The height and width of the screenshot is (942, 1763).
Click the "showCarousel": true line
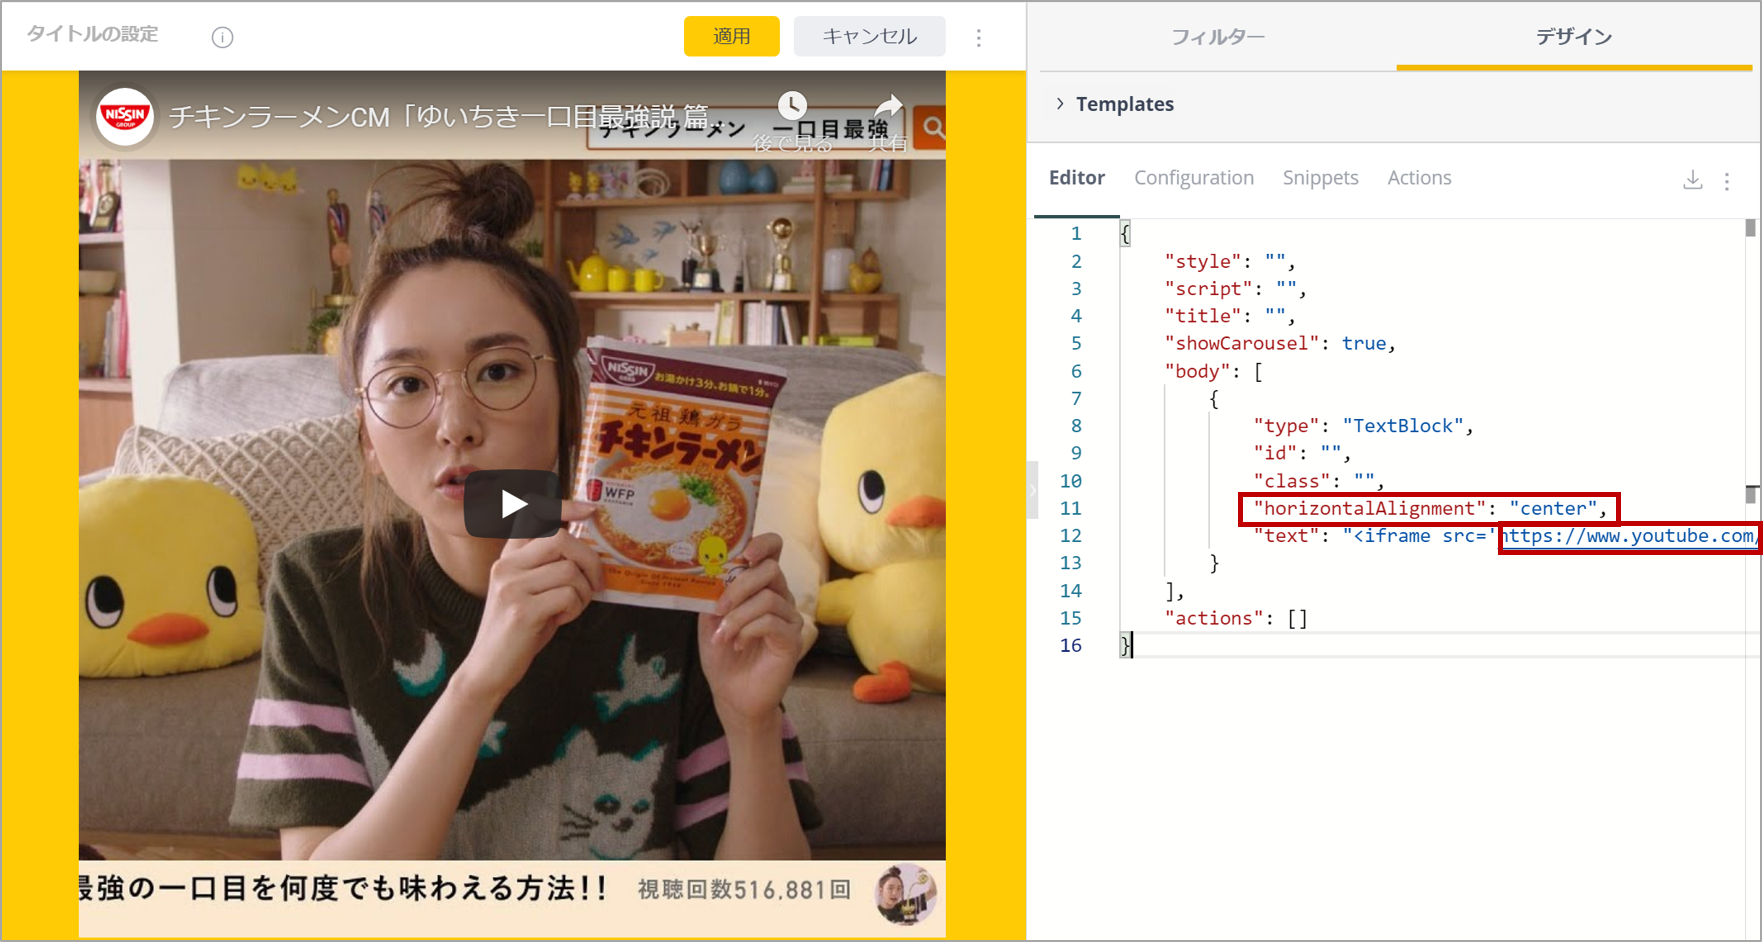[x=1279, y=343]
